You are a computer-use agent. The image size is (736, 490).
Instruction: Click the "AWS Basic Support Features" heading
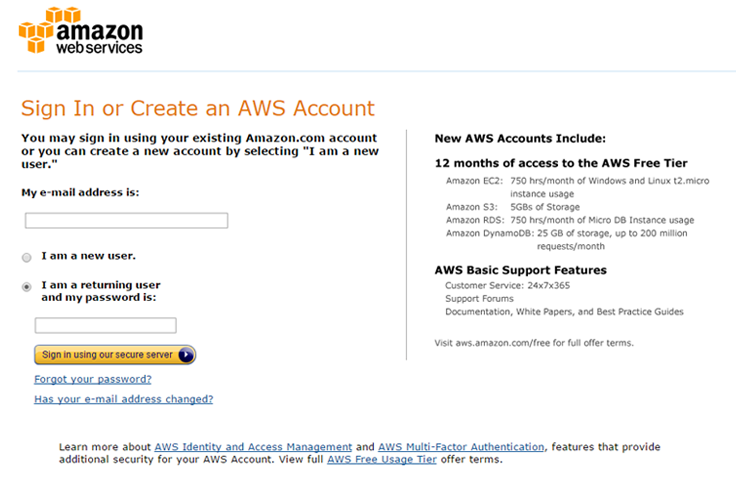(x=521, y=270)
